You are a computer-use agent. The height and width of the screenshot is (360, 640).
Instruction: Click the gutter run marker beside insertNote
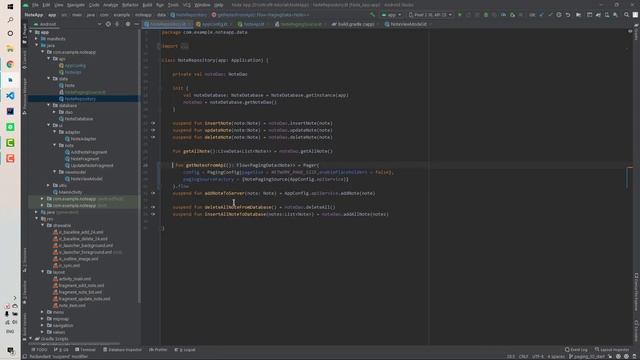coord(153,123)
